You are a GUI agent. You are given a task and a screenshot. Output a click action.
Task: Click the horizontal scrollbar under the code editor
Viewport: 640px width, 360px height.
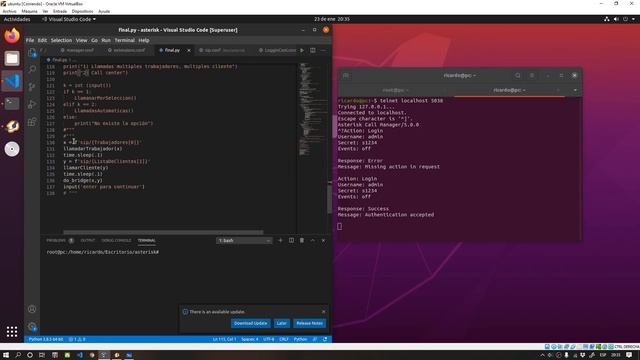(163, 232)
